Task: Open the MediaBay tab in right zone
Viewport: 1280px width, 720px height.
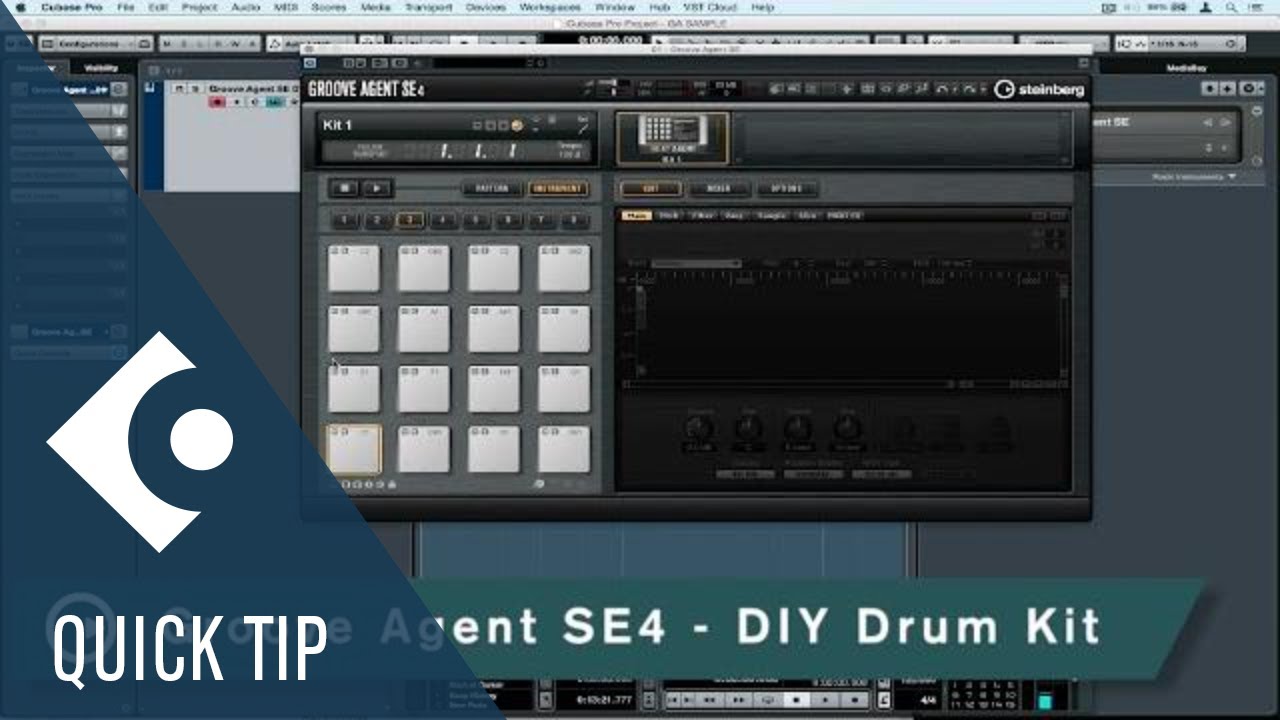Action: pos(1187,68)
